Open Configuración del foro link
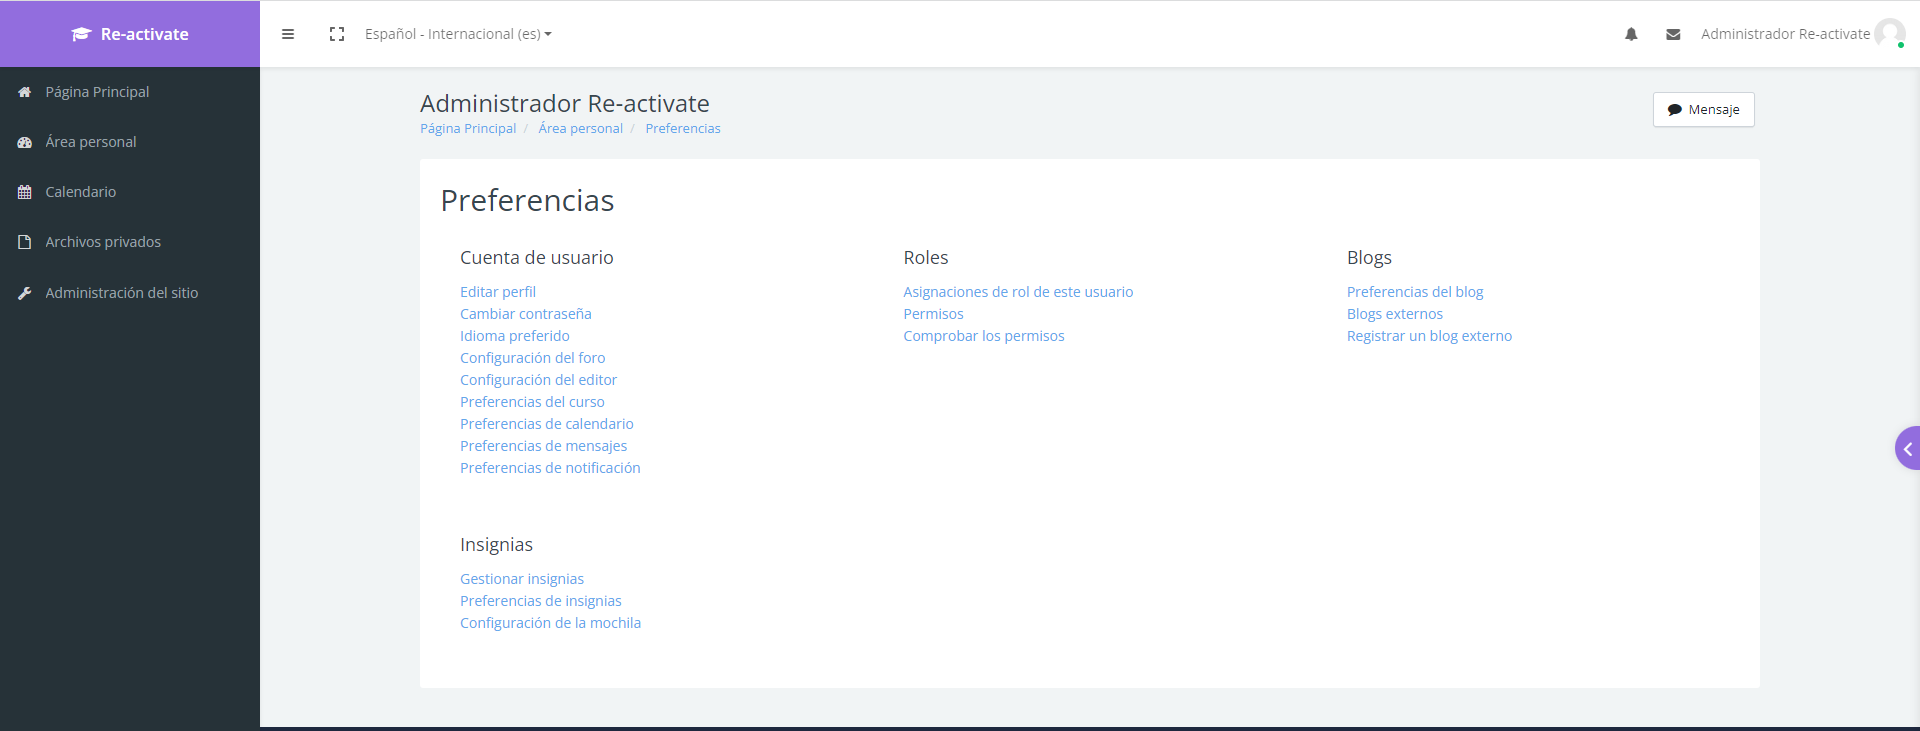Image resolution: width=1920 pixels, height=731 pixels. (x=533, y=358)
